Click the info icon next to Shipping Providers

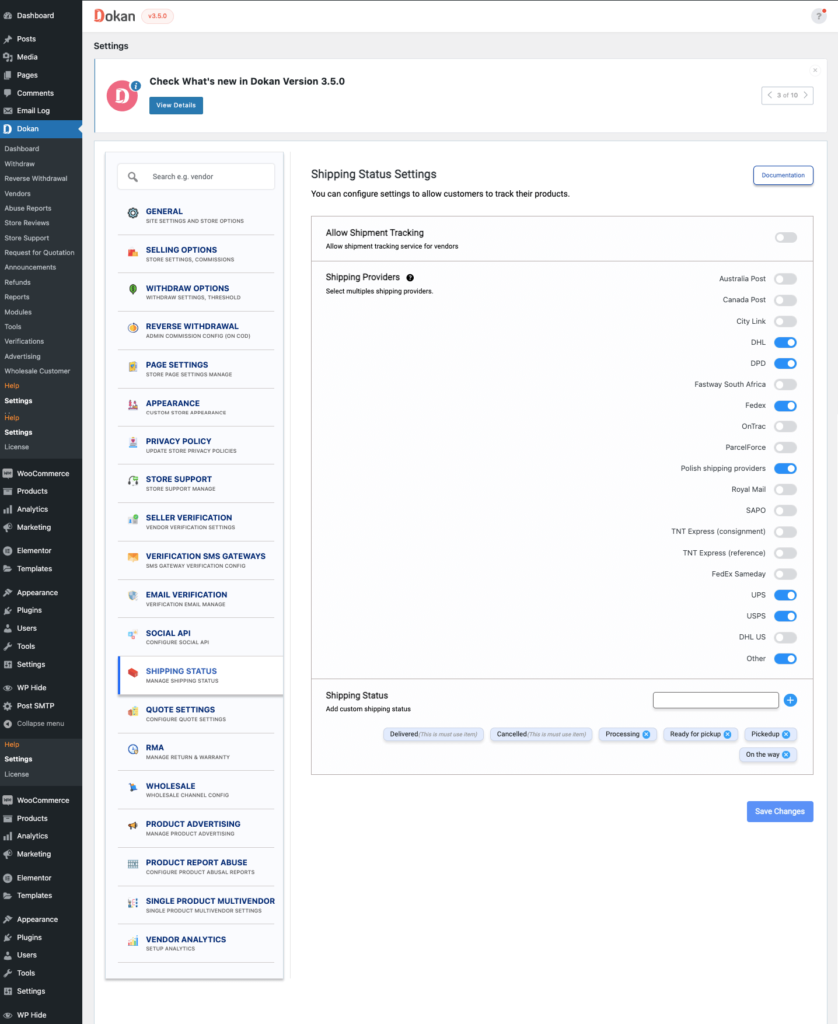click(x=410, y=278)
